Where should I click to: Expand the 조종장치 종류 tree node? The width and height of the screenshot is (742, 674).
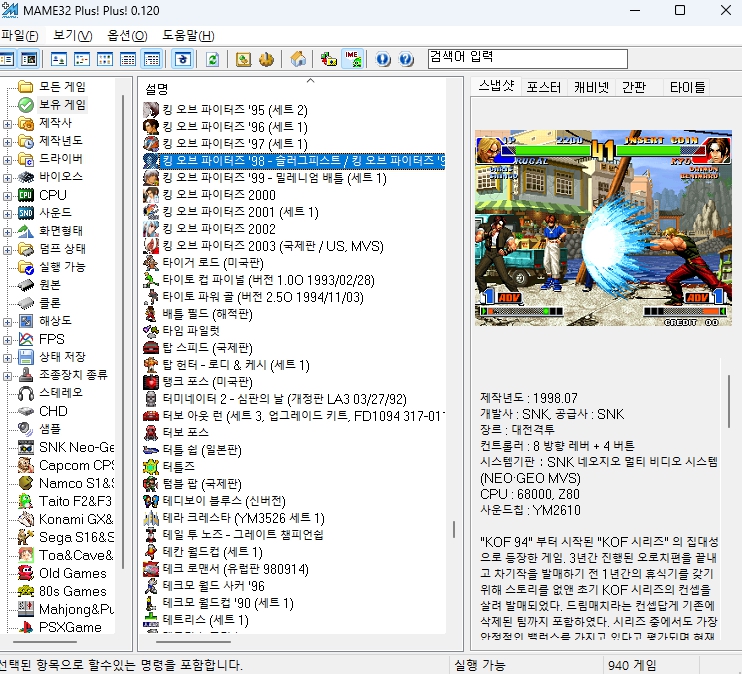click(x=7, y=376)
